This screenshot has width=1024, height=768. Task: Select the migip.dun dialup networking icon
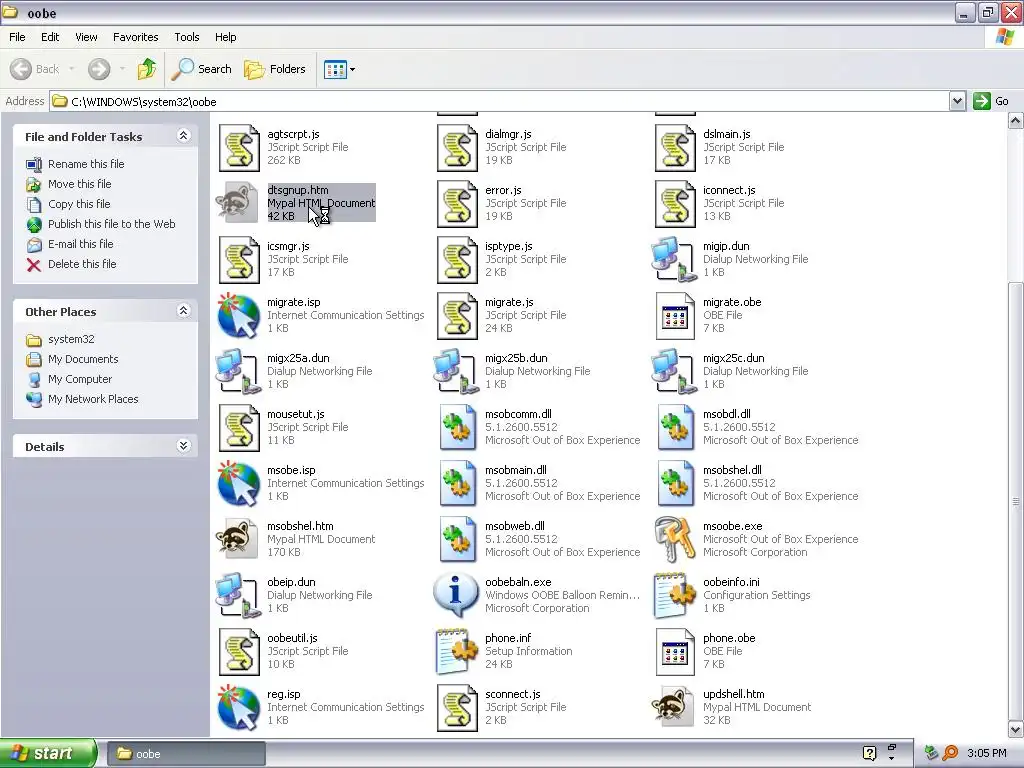pyautogui.click(x=675, y=260)
